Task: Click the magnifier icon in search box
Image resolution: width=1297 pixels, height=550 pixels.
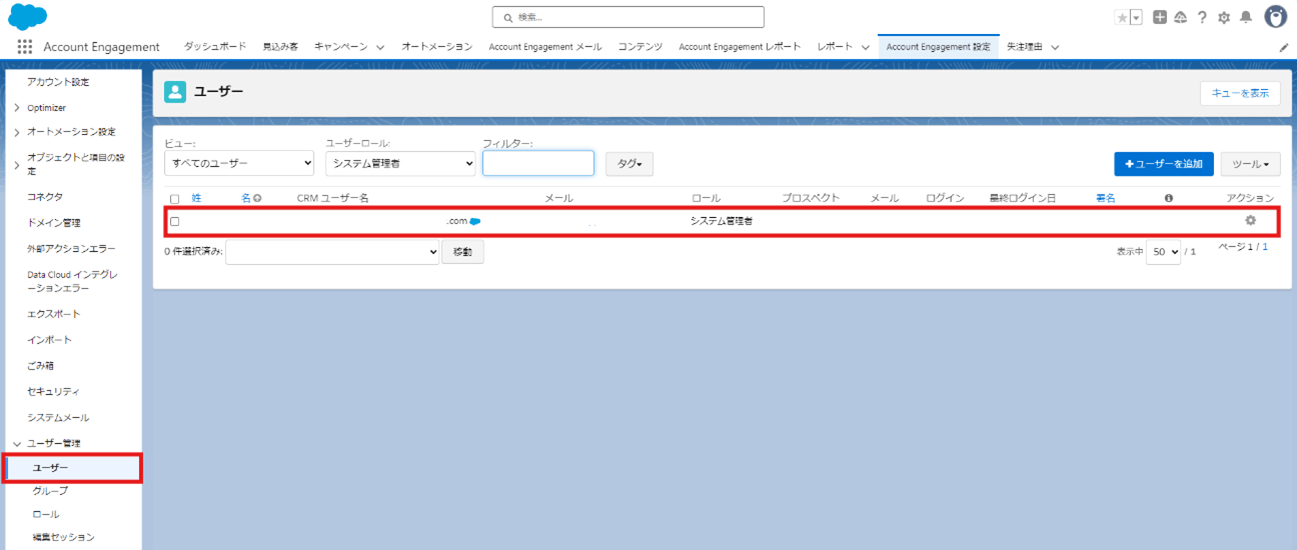Action: (x=508, y=18)
